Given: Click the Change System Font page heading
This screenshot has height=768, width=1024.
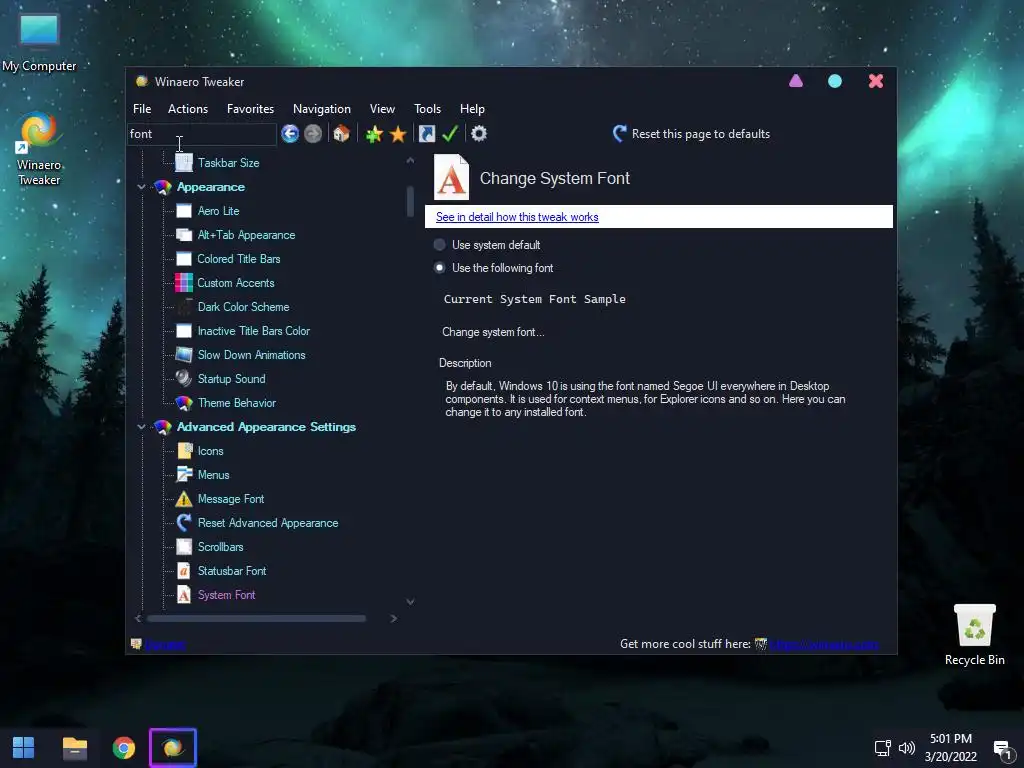Looking at the screenshot, I should point(554,178).
